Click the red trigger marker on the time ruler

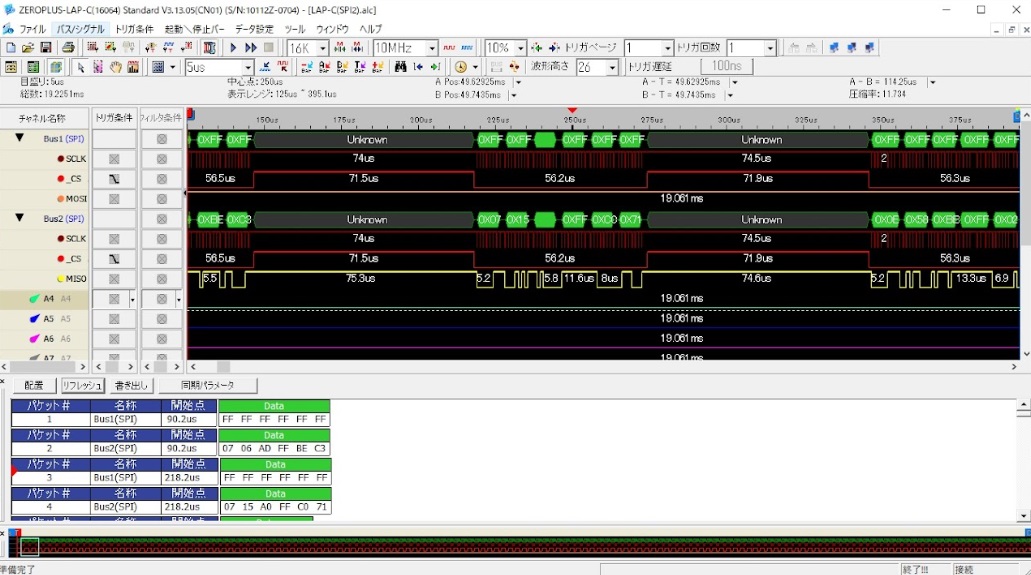(572, 110)
